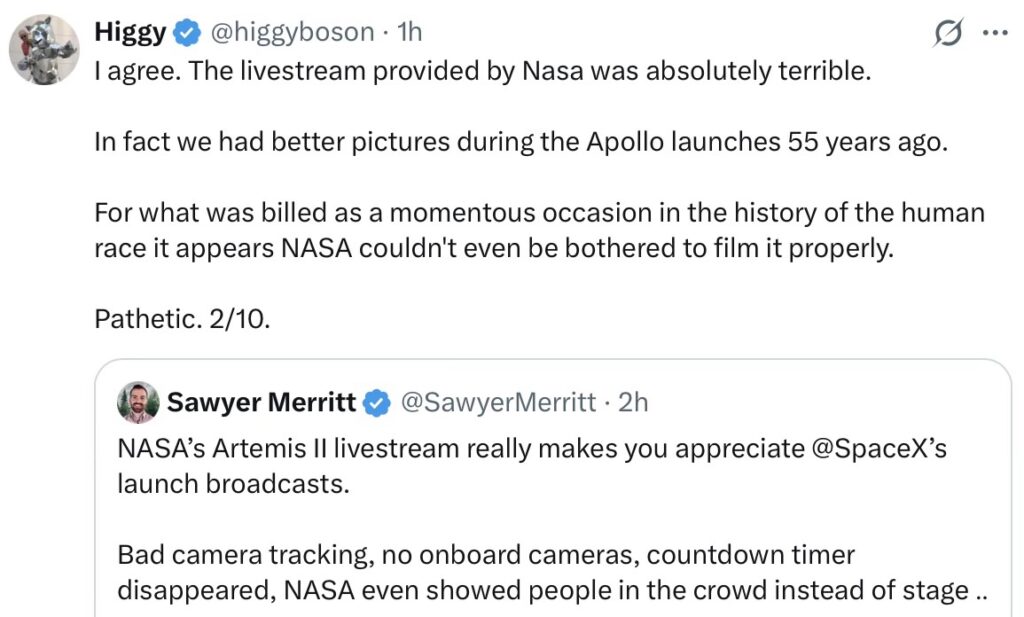The image size is (1024, 617).
Task: Click the 'billed as a momentous occasion' line
Action: pyautogui.click(x=539, y=213)
